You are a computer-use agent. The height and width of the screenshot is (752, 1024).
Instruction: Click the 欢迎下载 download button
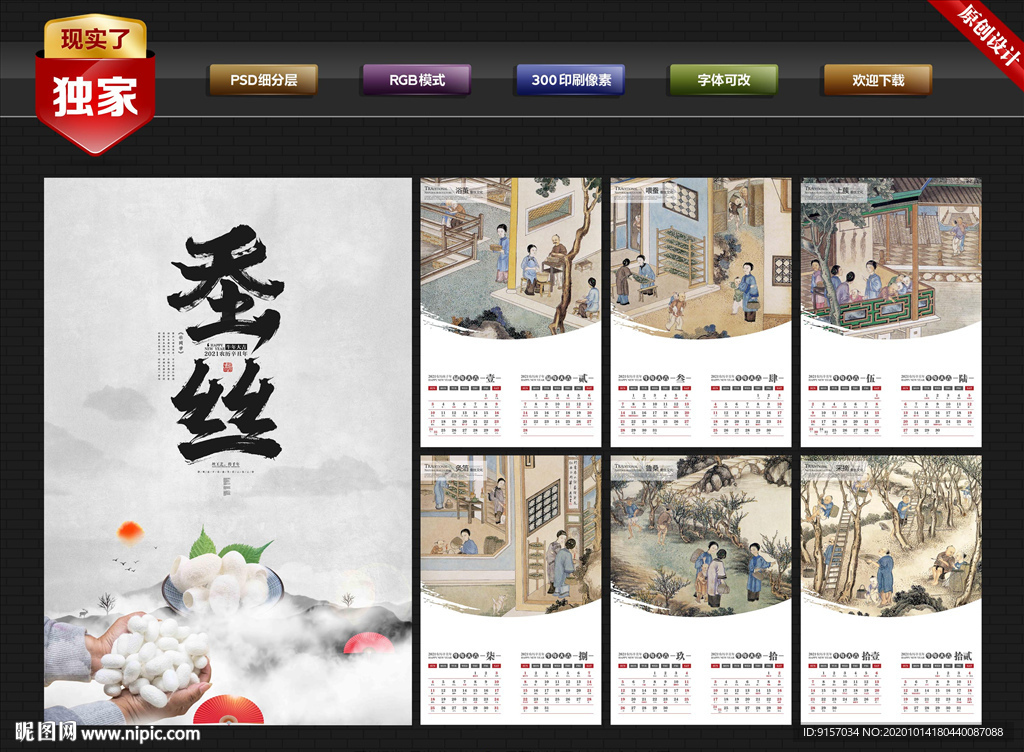pyautogui.click(x=878, y=80)
